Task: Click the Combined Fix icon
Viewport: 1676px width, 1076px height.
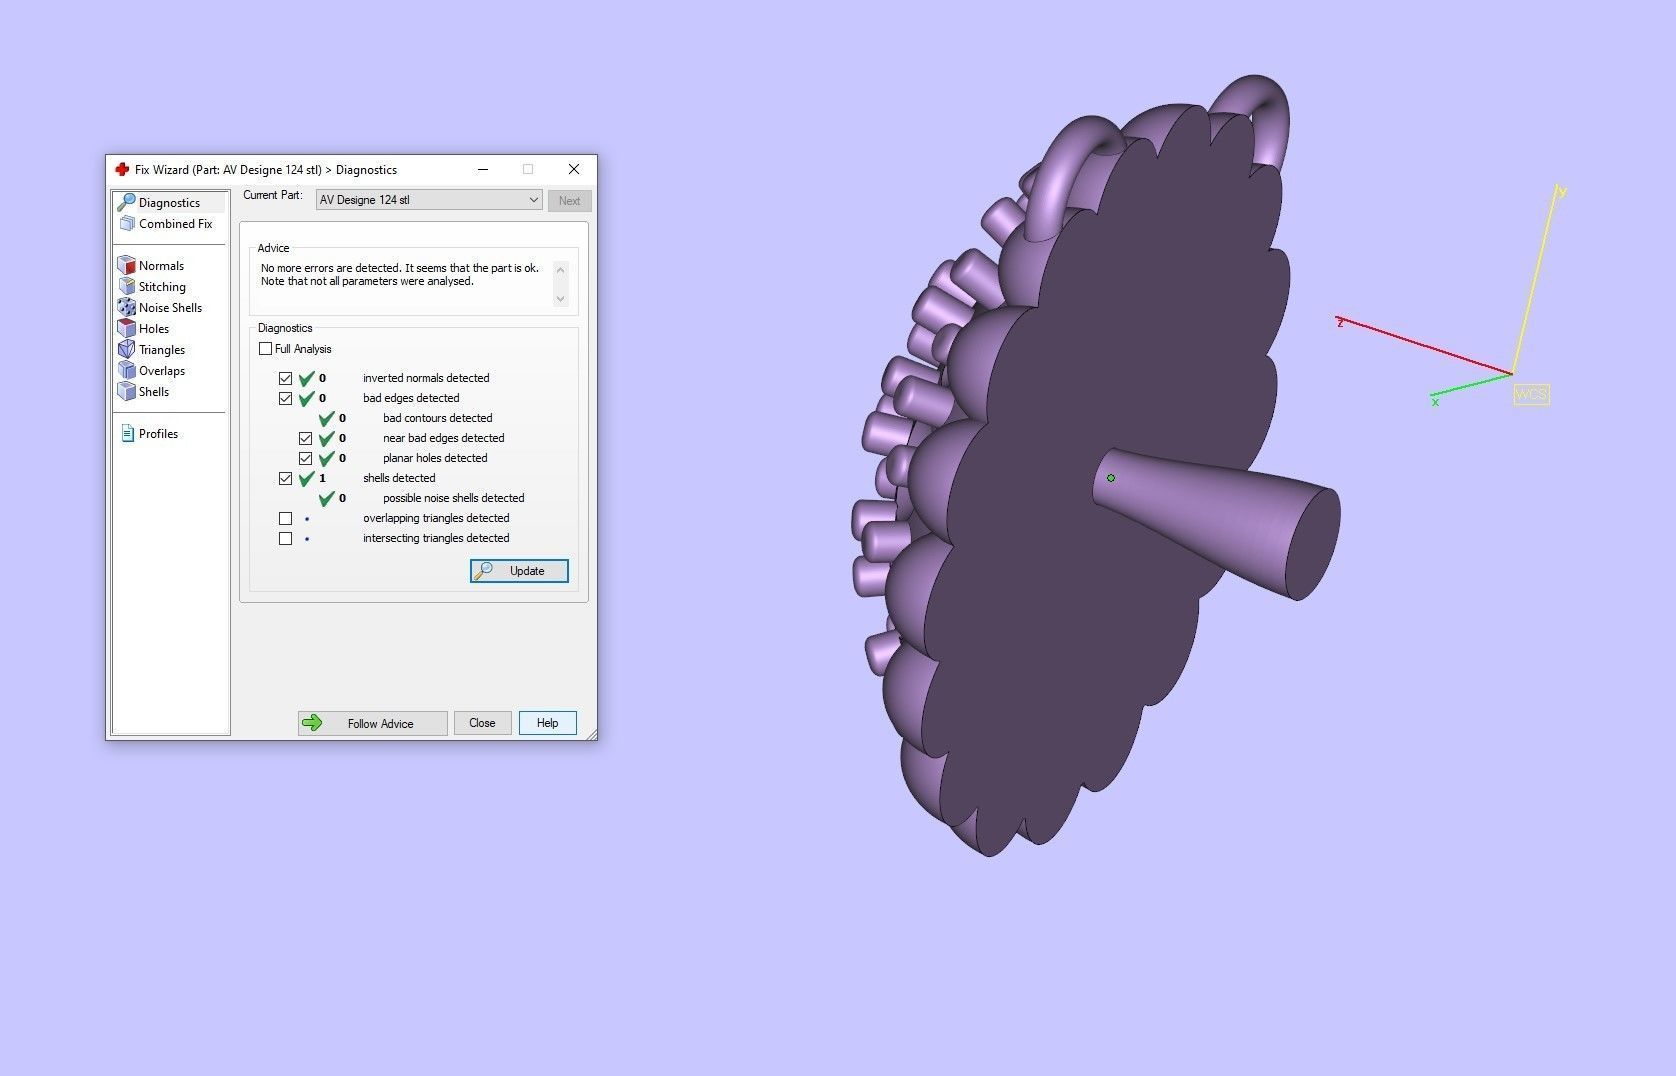Action: (x=127, y=224)
